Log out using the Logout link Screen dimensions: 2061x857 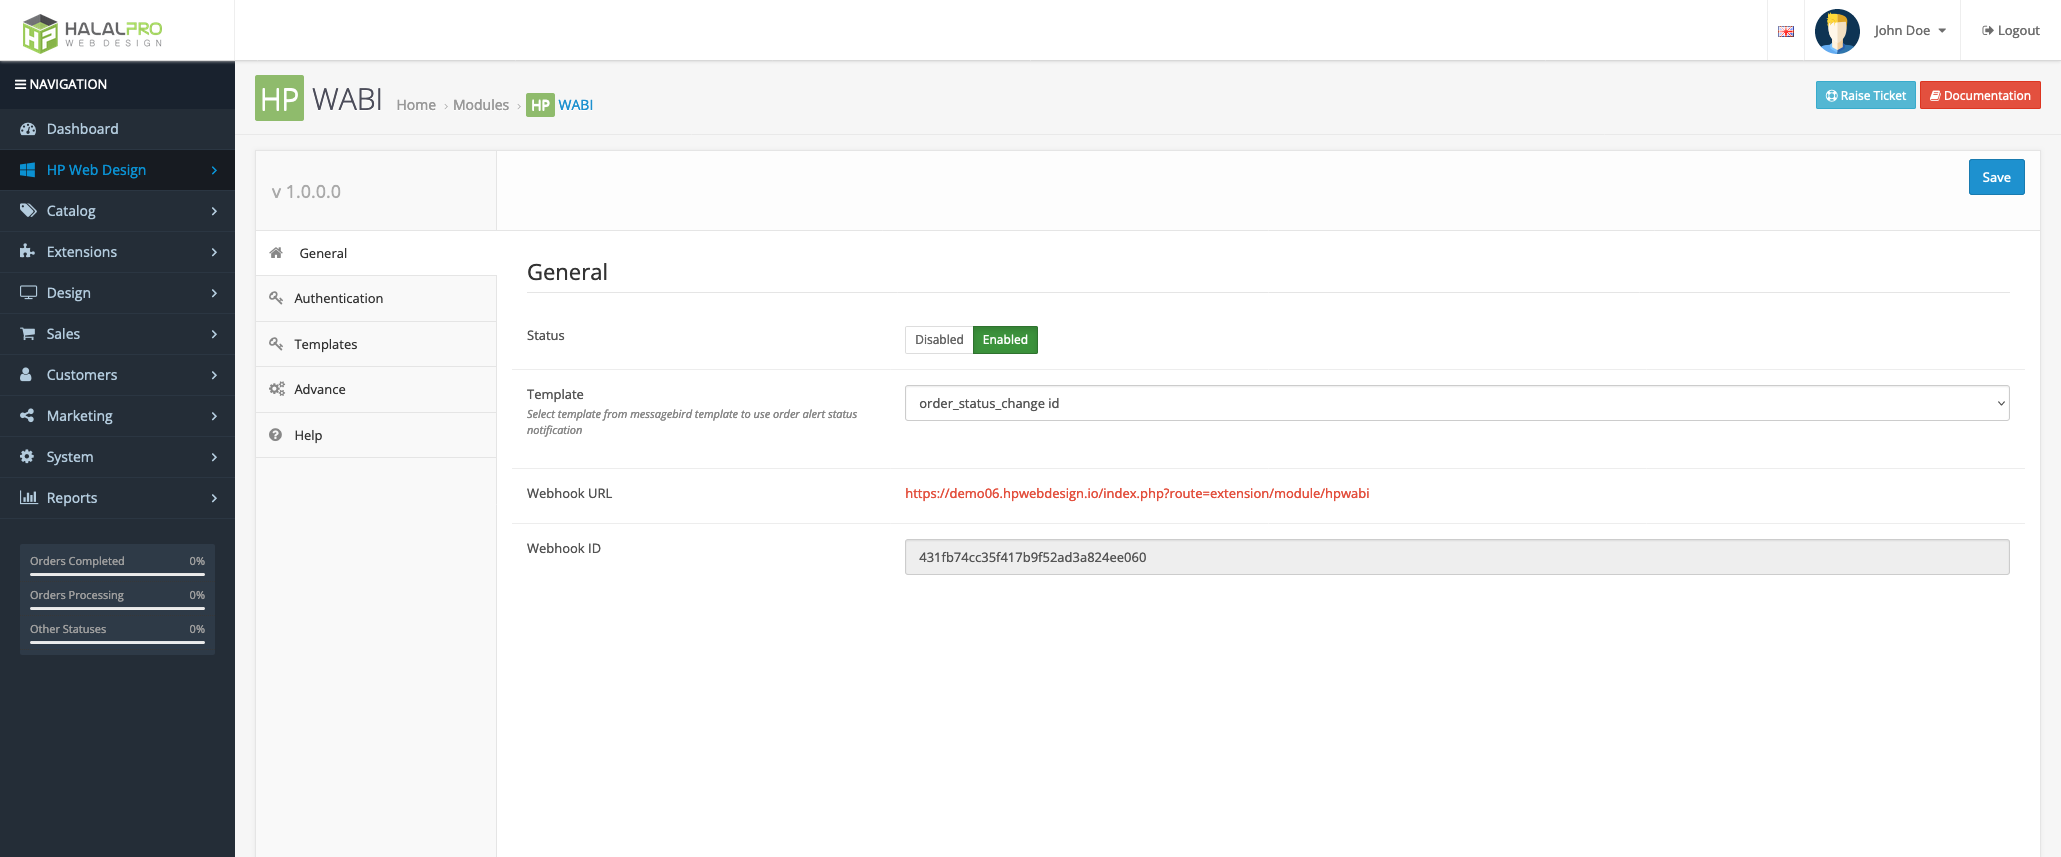click(2010, 31)
